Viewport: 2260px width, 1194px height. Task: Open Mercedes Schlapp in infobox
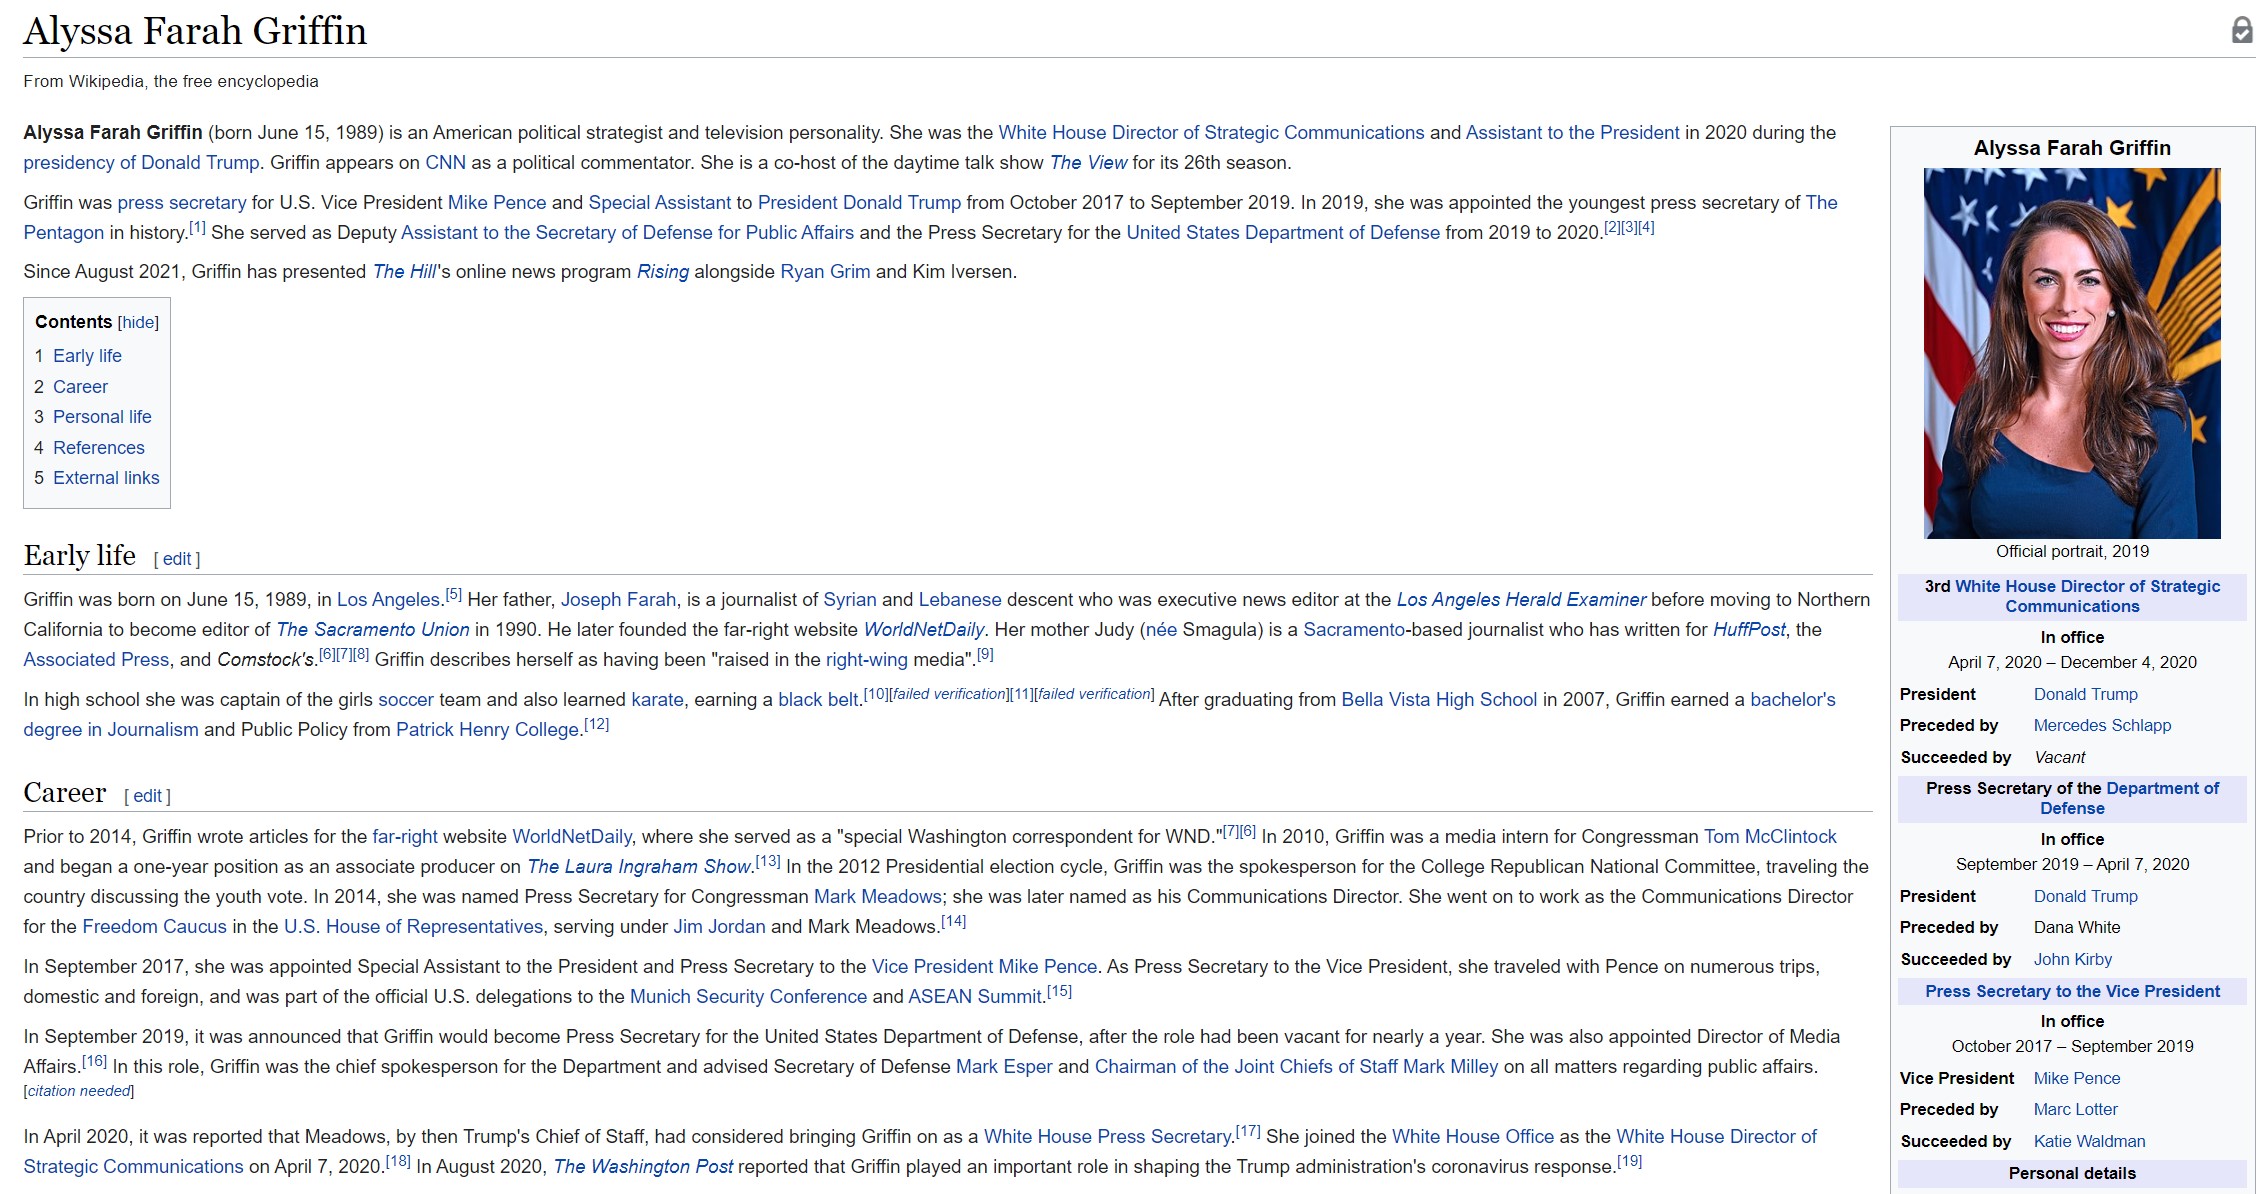2102,726
